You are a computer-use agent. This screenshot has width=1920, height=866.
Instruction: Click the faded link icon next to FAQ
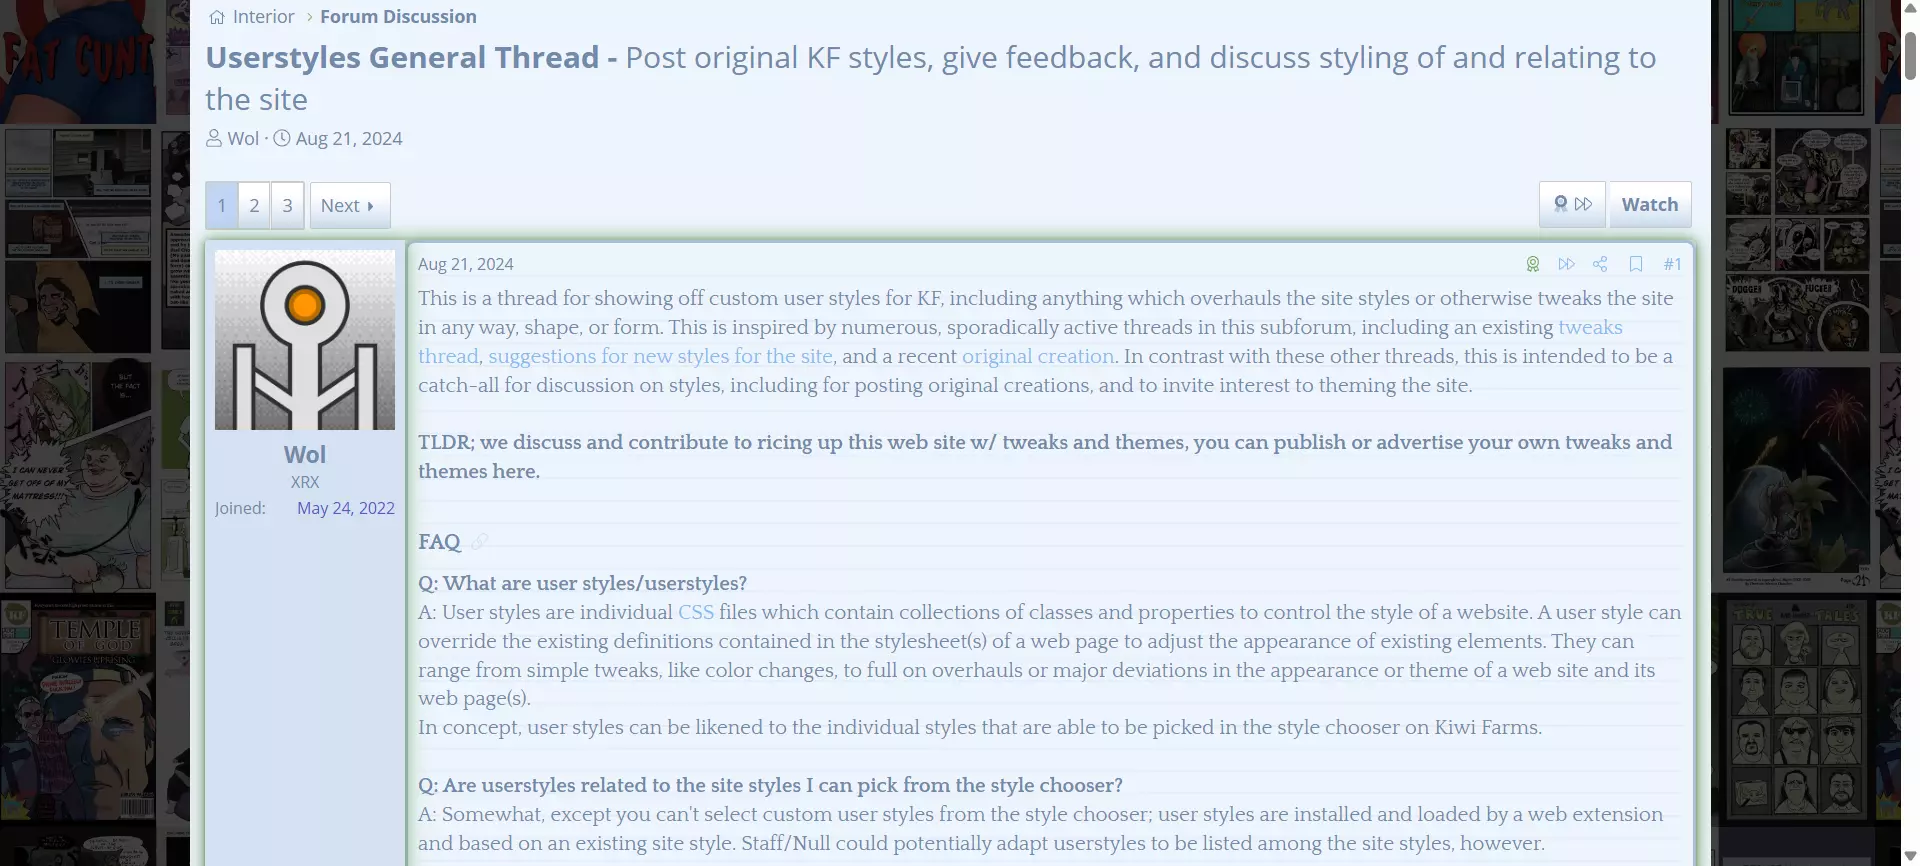pyautogui.click(x=480, y=541)
